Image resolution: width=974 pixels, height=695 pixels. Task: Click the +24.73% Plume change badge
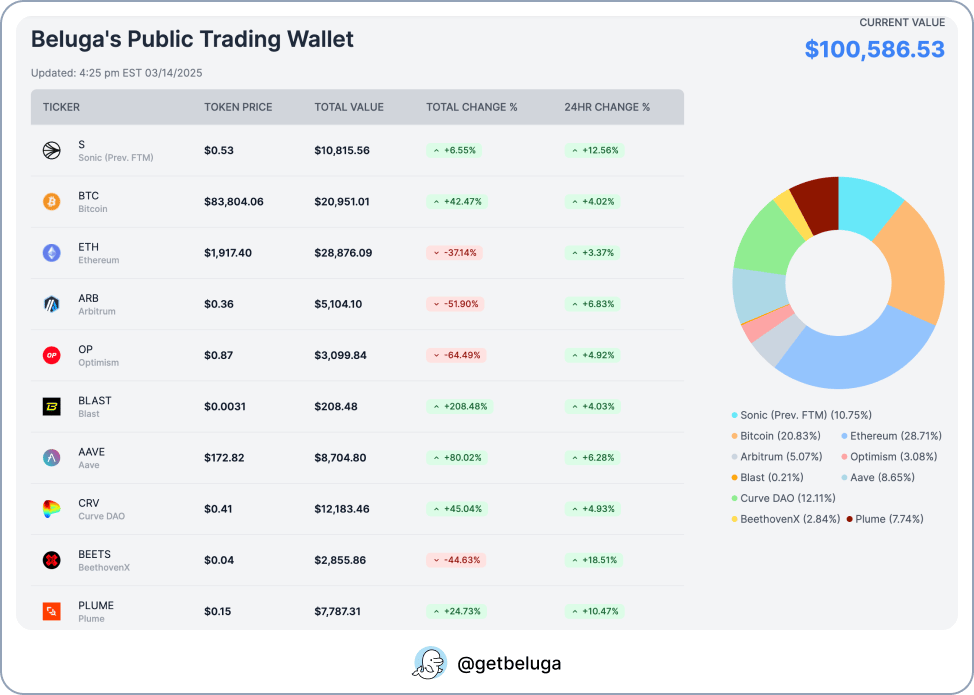[x=456, y=611]
